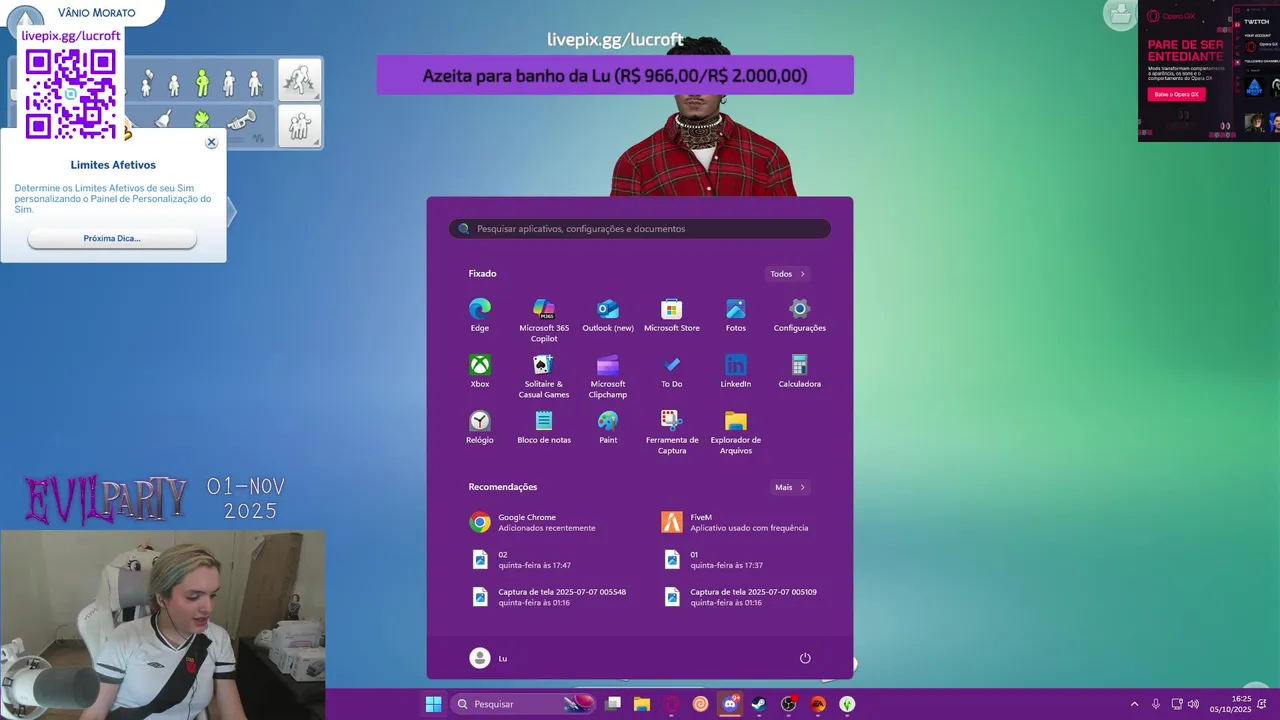Open the Relógio app

click(480, 427)
